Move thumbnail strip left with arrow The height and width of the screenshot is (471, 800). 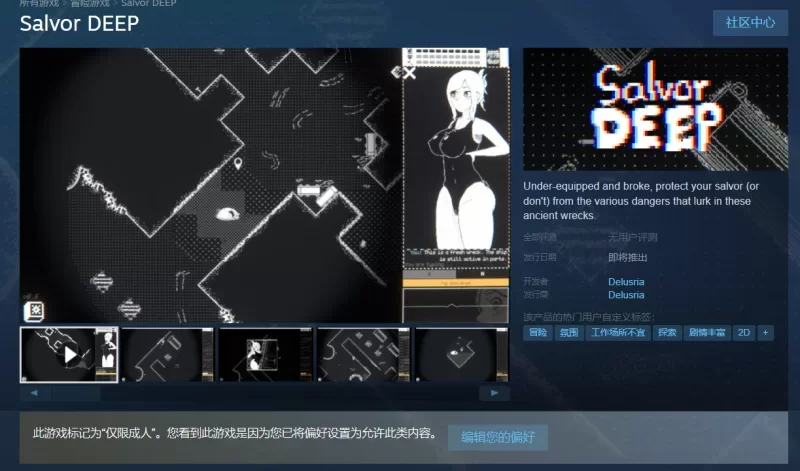[x=34, y=393]
